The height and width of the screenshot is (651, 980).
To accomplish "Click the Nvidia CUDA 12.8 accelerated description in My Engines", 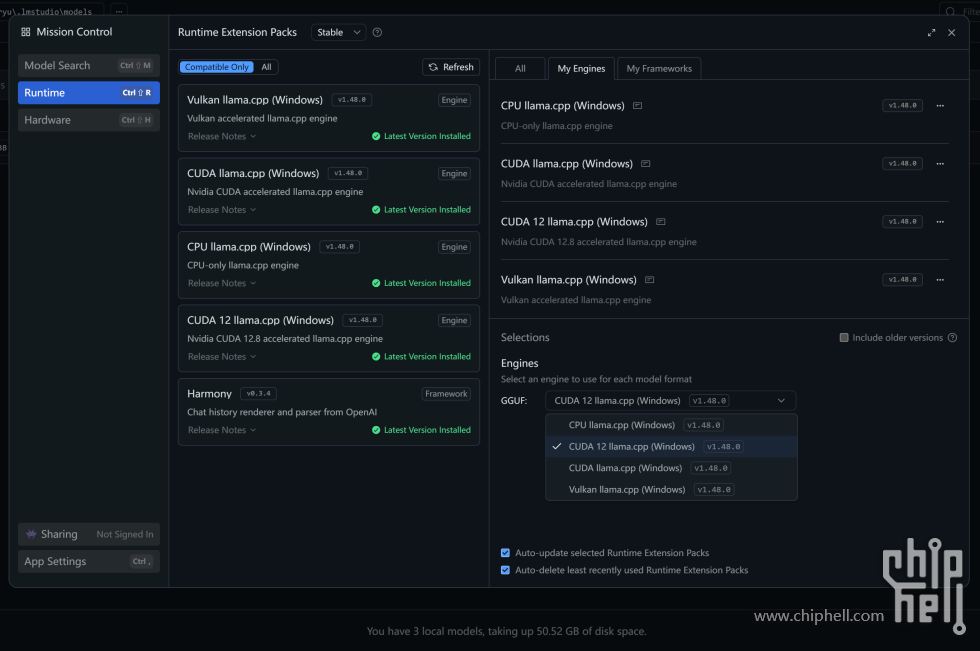I will pos(599,242).
